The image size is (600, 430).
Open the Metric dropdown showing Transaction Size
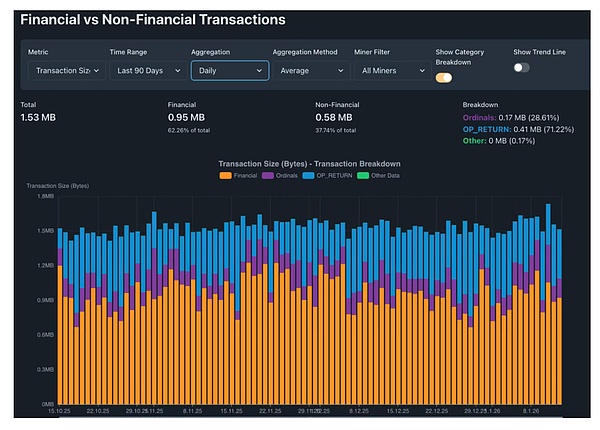click(x=67, y=71)
